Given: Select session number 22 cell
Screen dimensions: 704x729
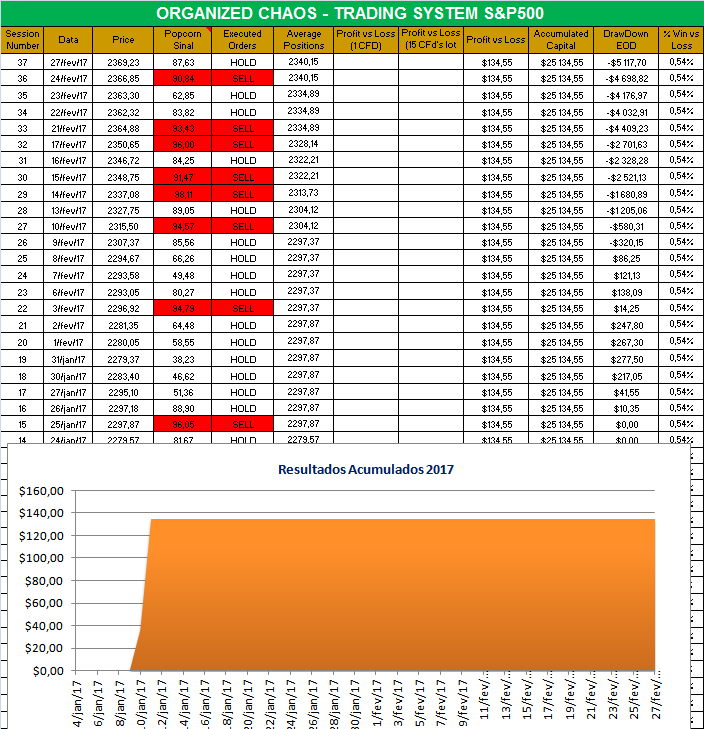Looking at the screenshot, I should (x=22, y=308).
